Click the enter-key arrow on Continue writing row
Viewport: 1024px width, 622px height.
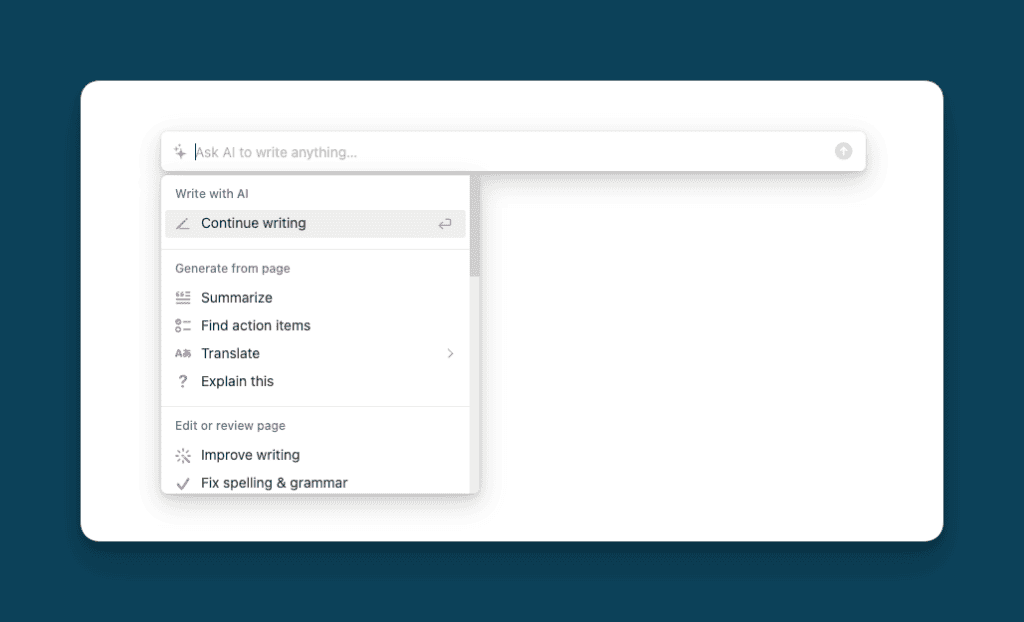coord(445,224)
